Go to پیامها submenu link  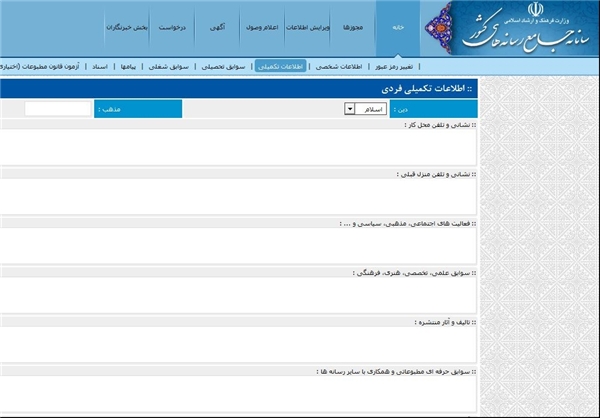coord(128,67)
